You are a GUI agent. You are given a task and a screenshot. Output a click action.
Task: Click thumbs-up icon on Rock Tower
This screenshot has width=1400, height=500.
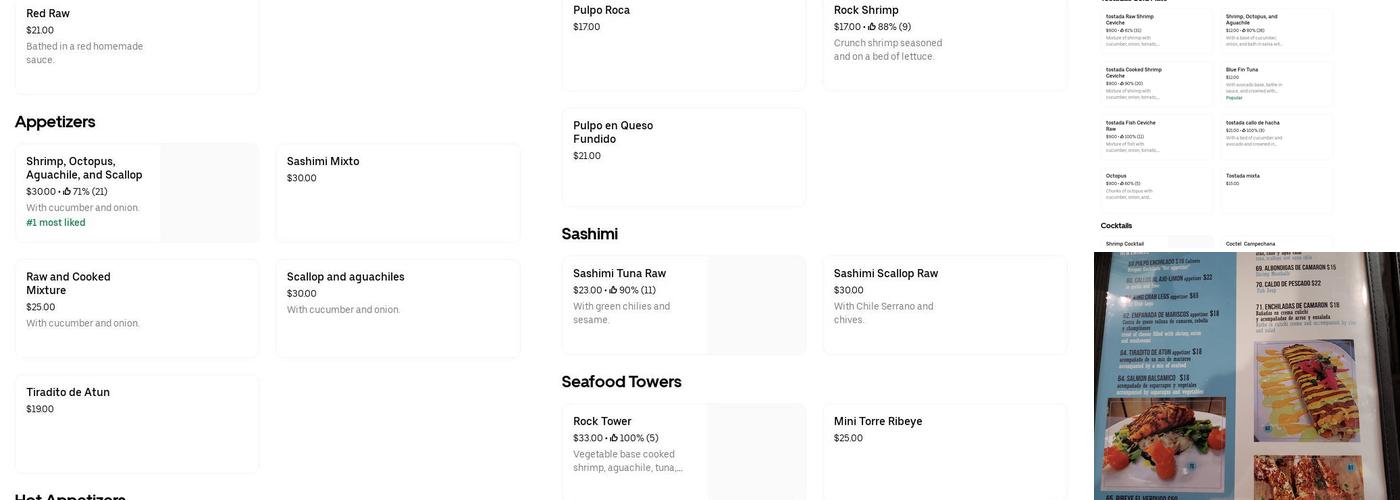point(614,438)
